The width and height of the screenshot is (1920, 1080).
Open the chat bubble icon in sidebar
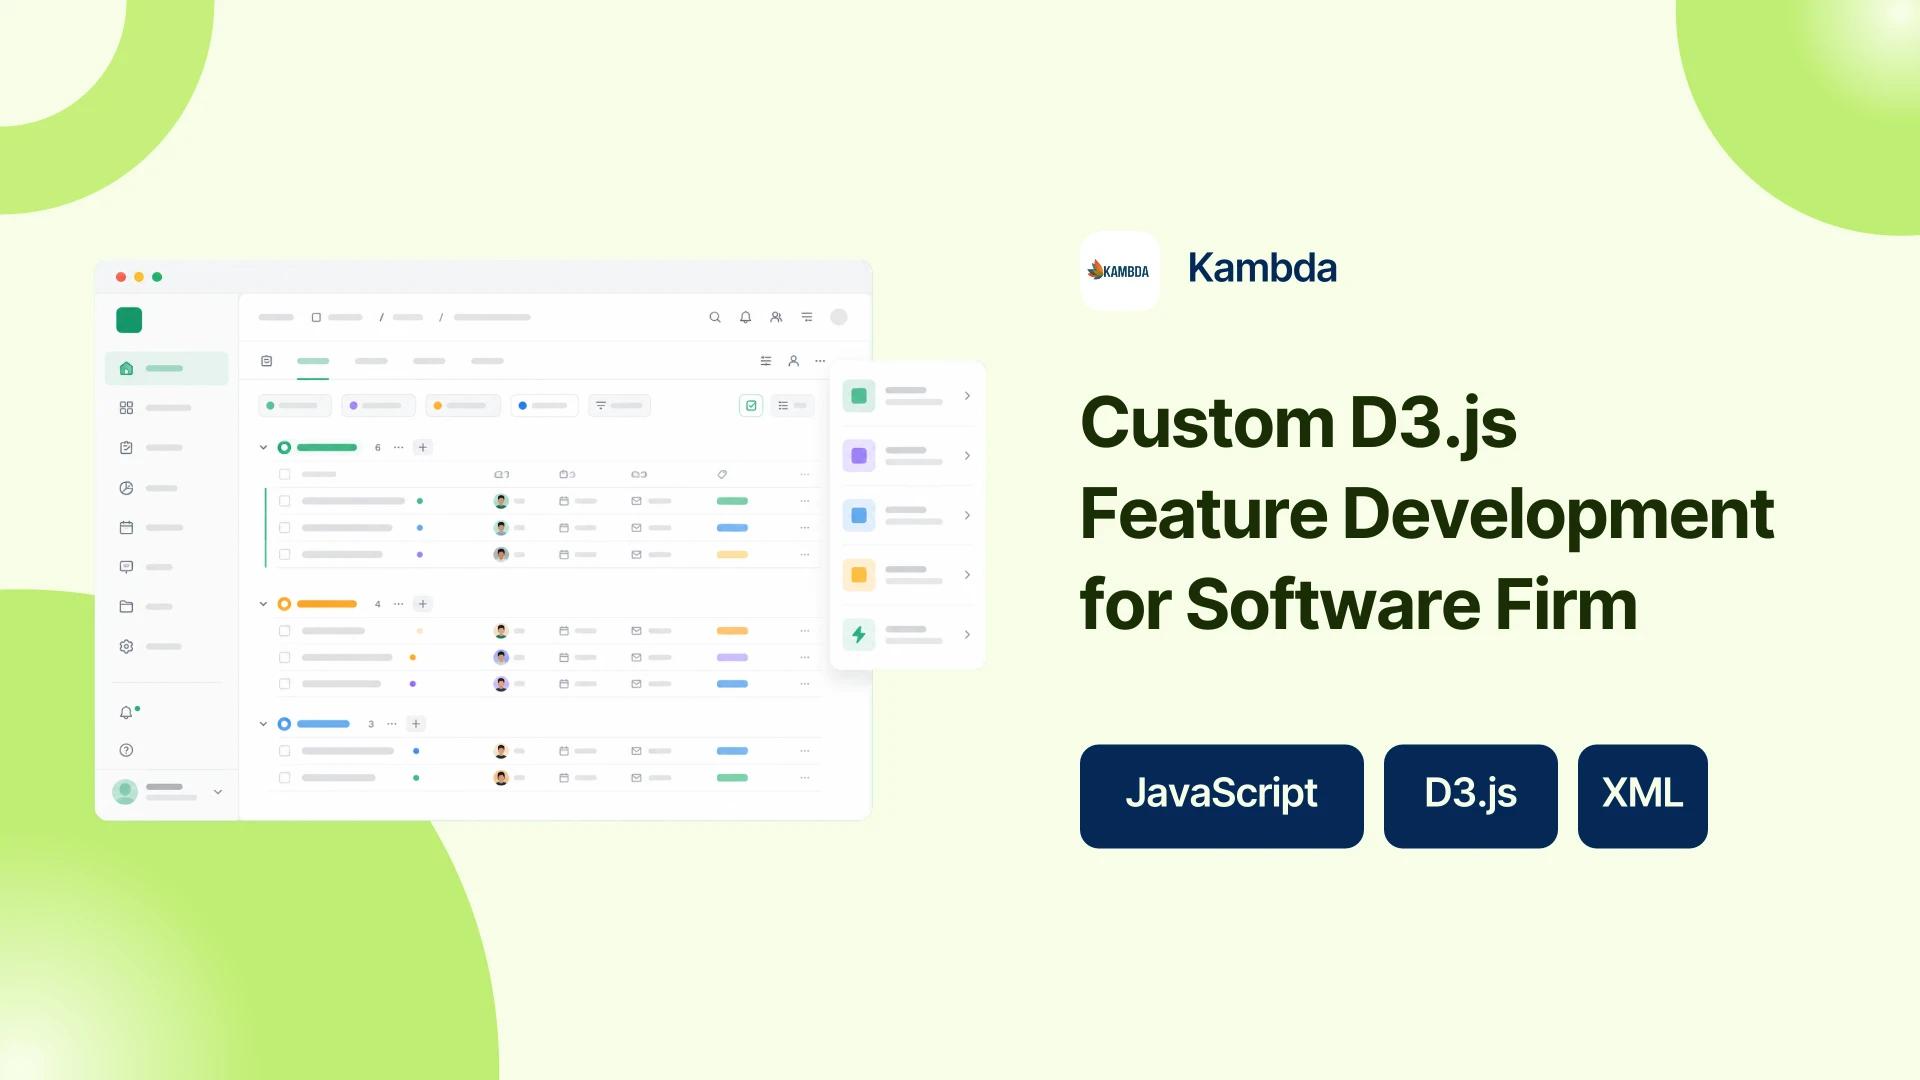tap(126, 567)
